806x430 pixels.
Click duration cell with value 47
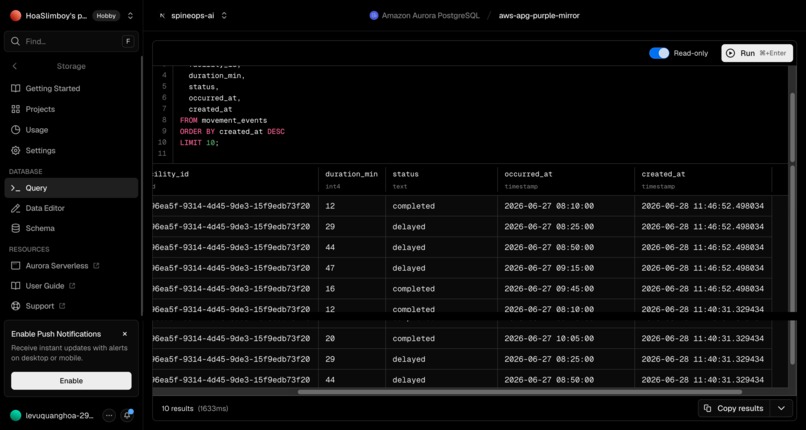pos(352,268)
